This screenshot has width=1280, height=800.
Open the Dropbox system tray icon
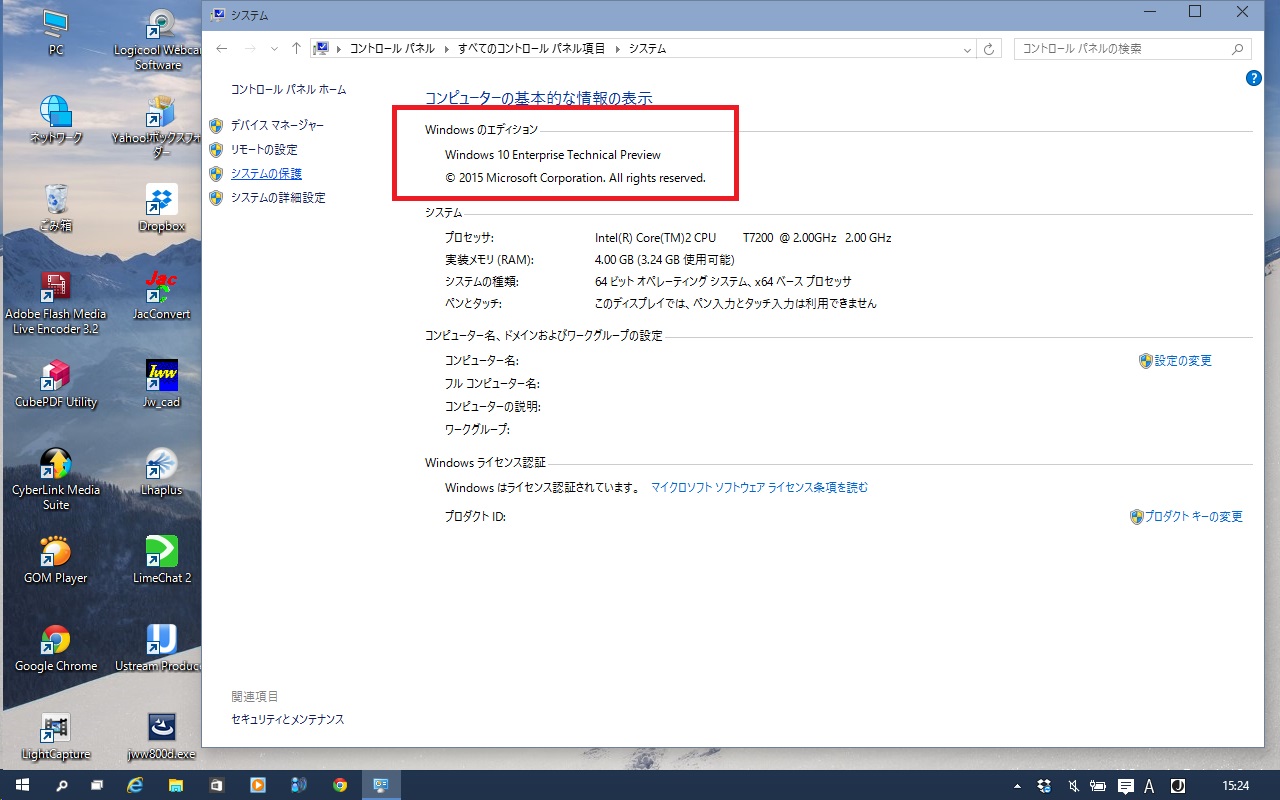(1045, 785)
